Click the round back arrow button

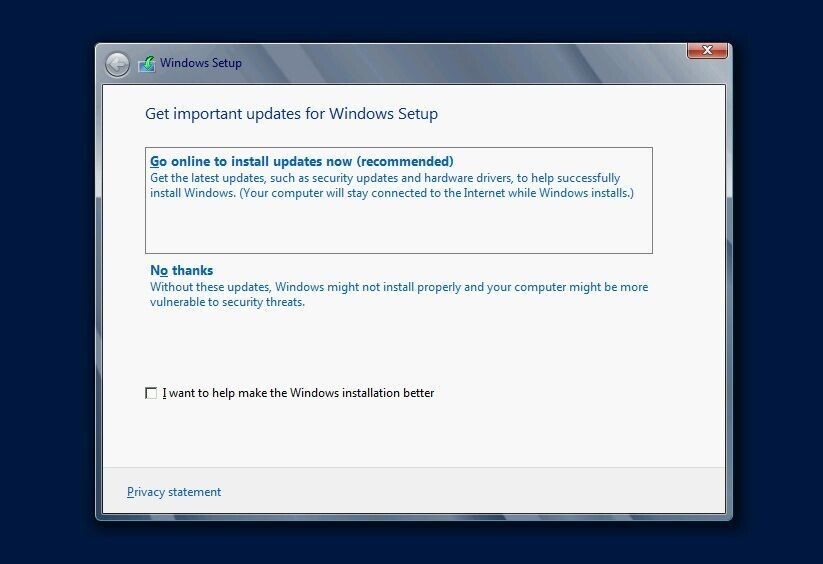click(117, 65)
